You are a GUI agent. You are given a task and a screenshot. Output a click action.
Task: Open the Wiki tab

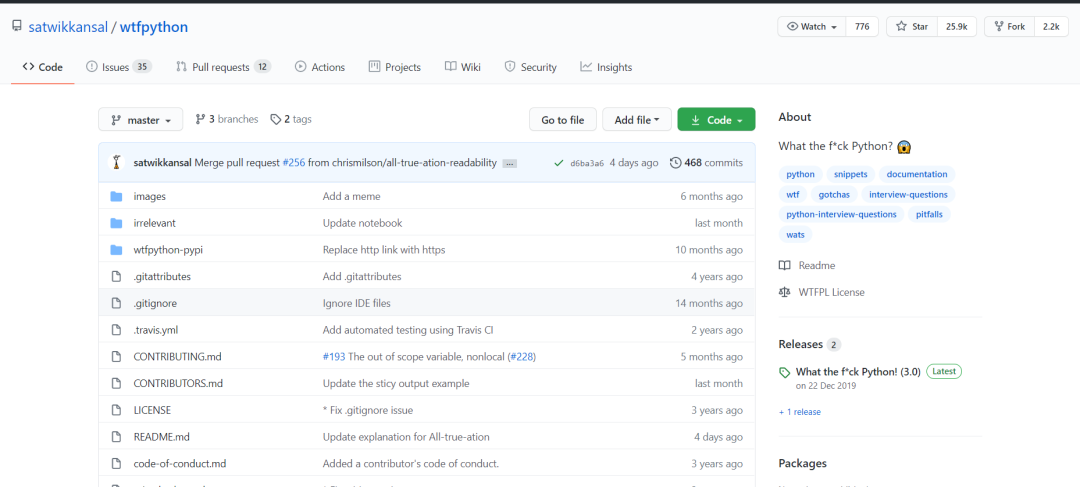(463, 67)
